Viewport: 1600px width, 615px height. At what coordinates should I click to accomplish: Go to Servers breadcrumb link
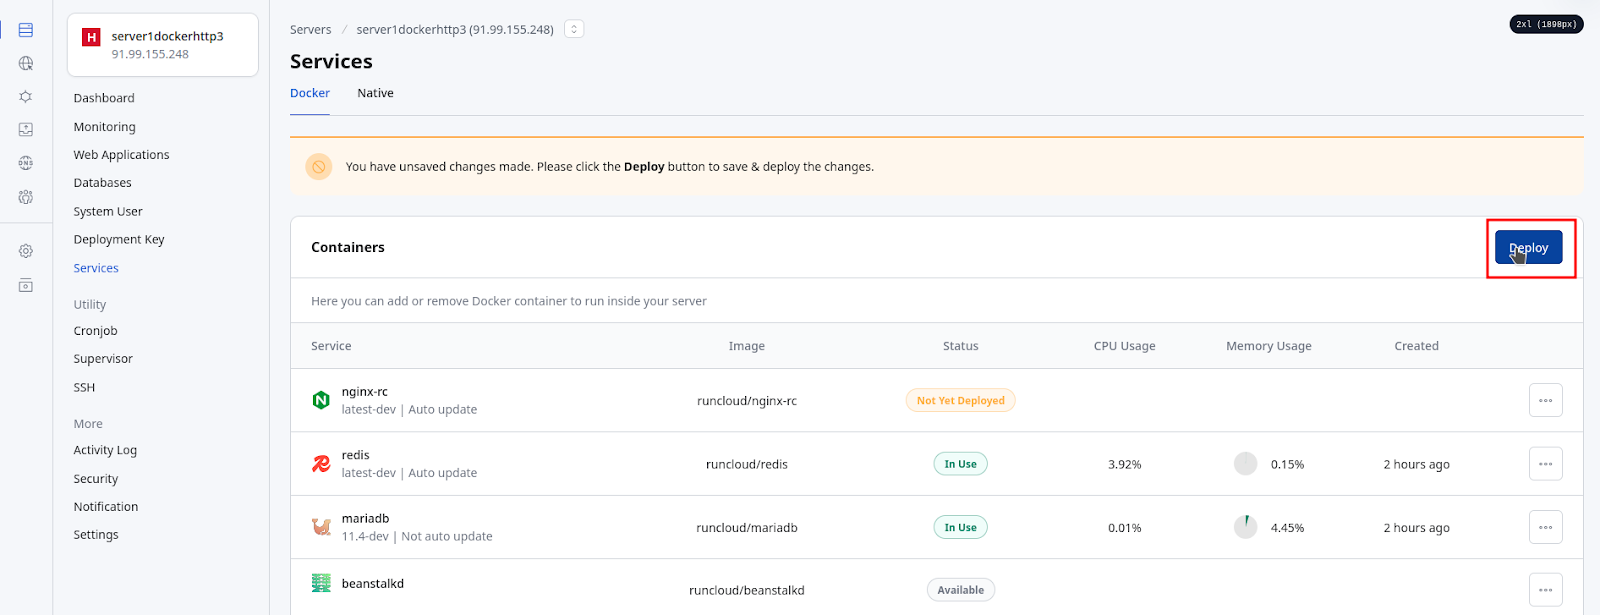click(x=311, y=29)
